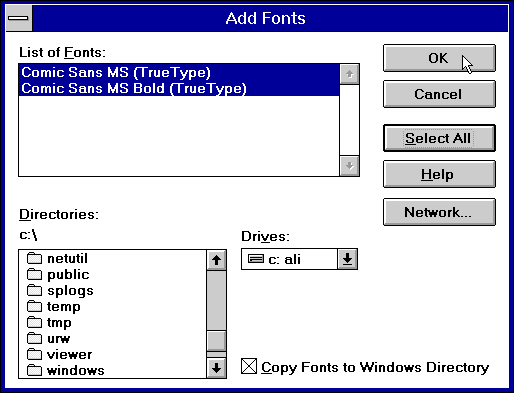Click the List of Fonts label
This screenshot has width=514, height=393.
coord(62,52)
